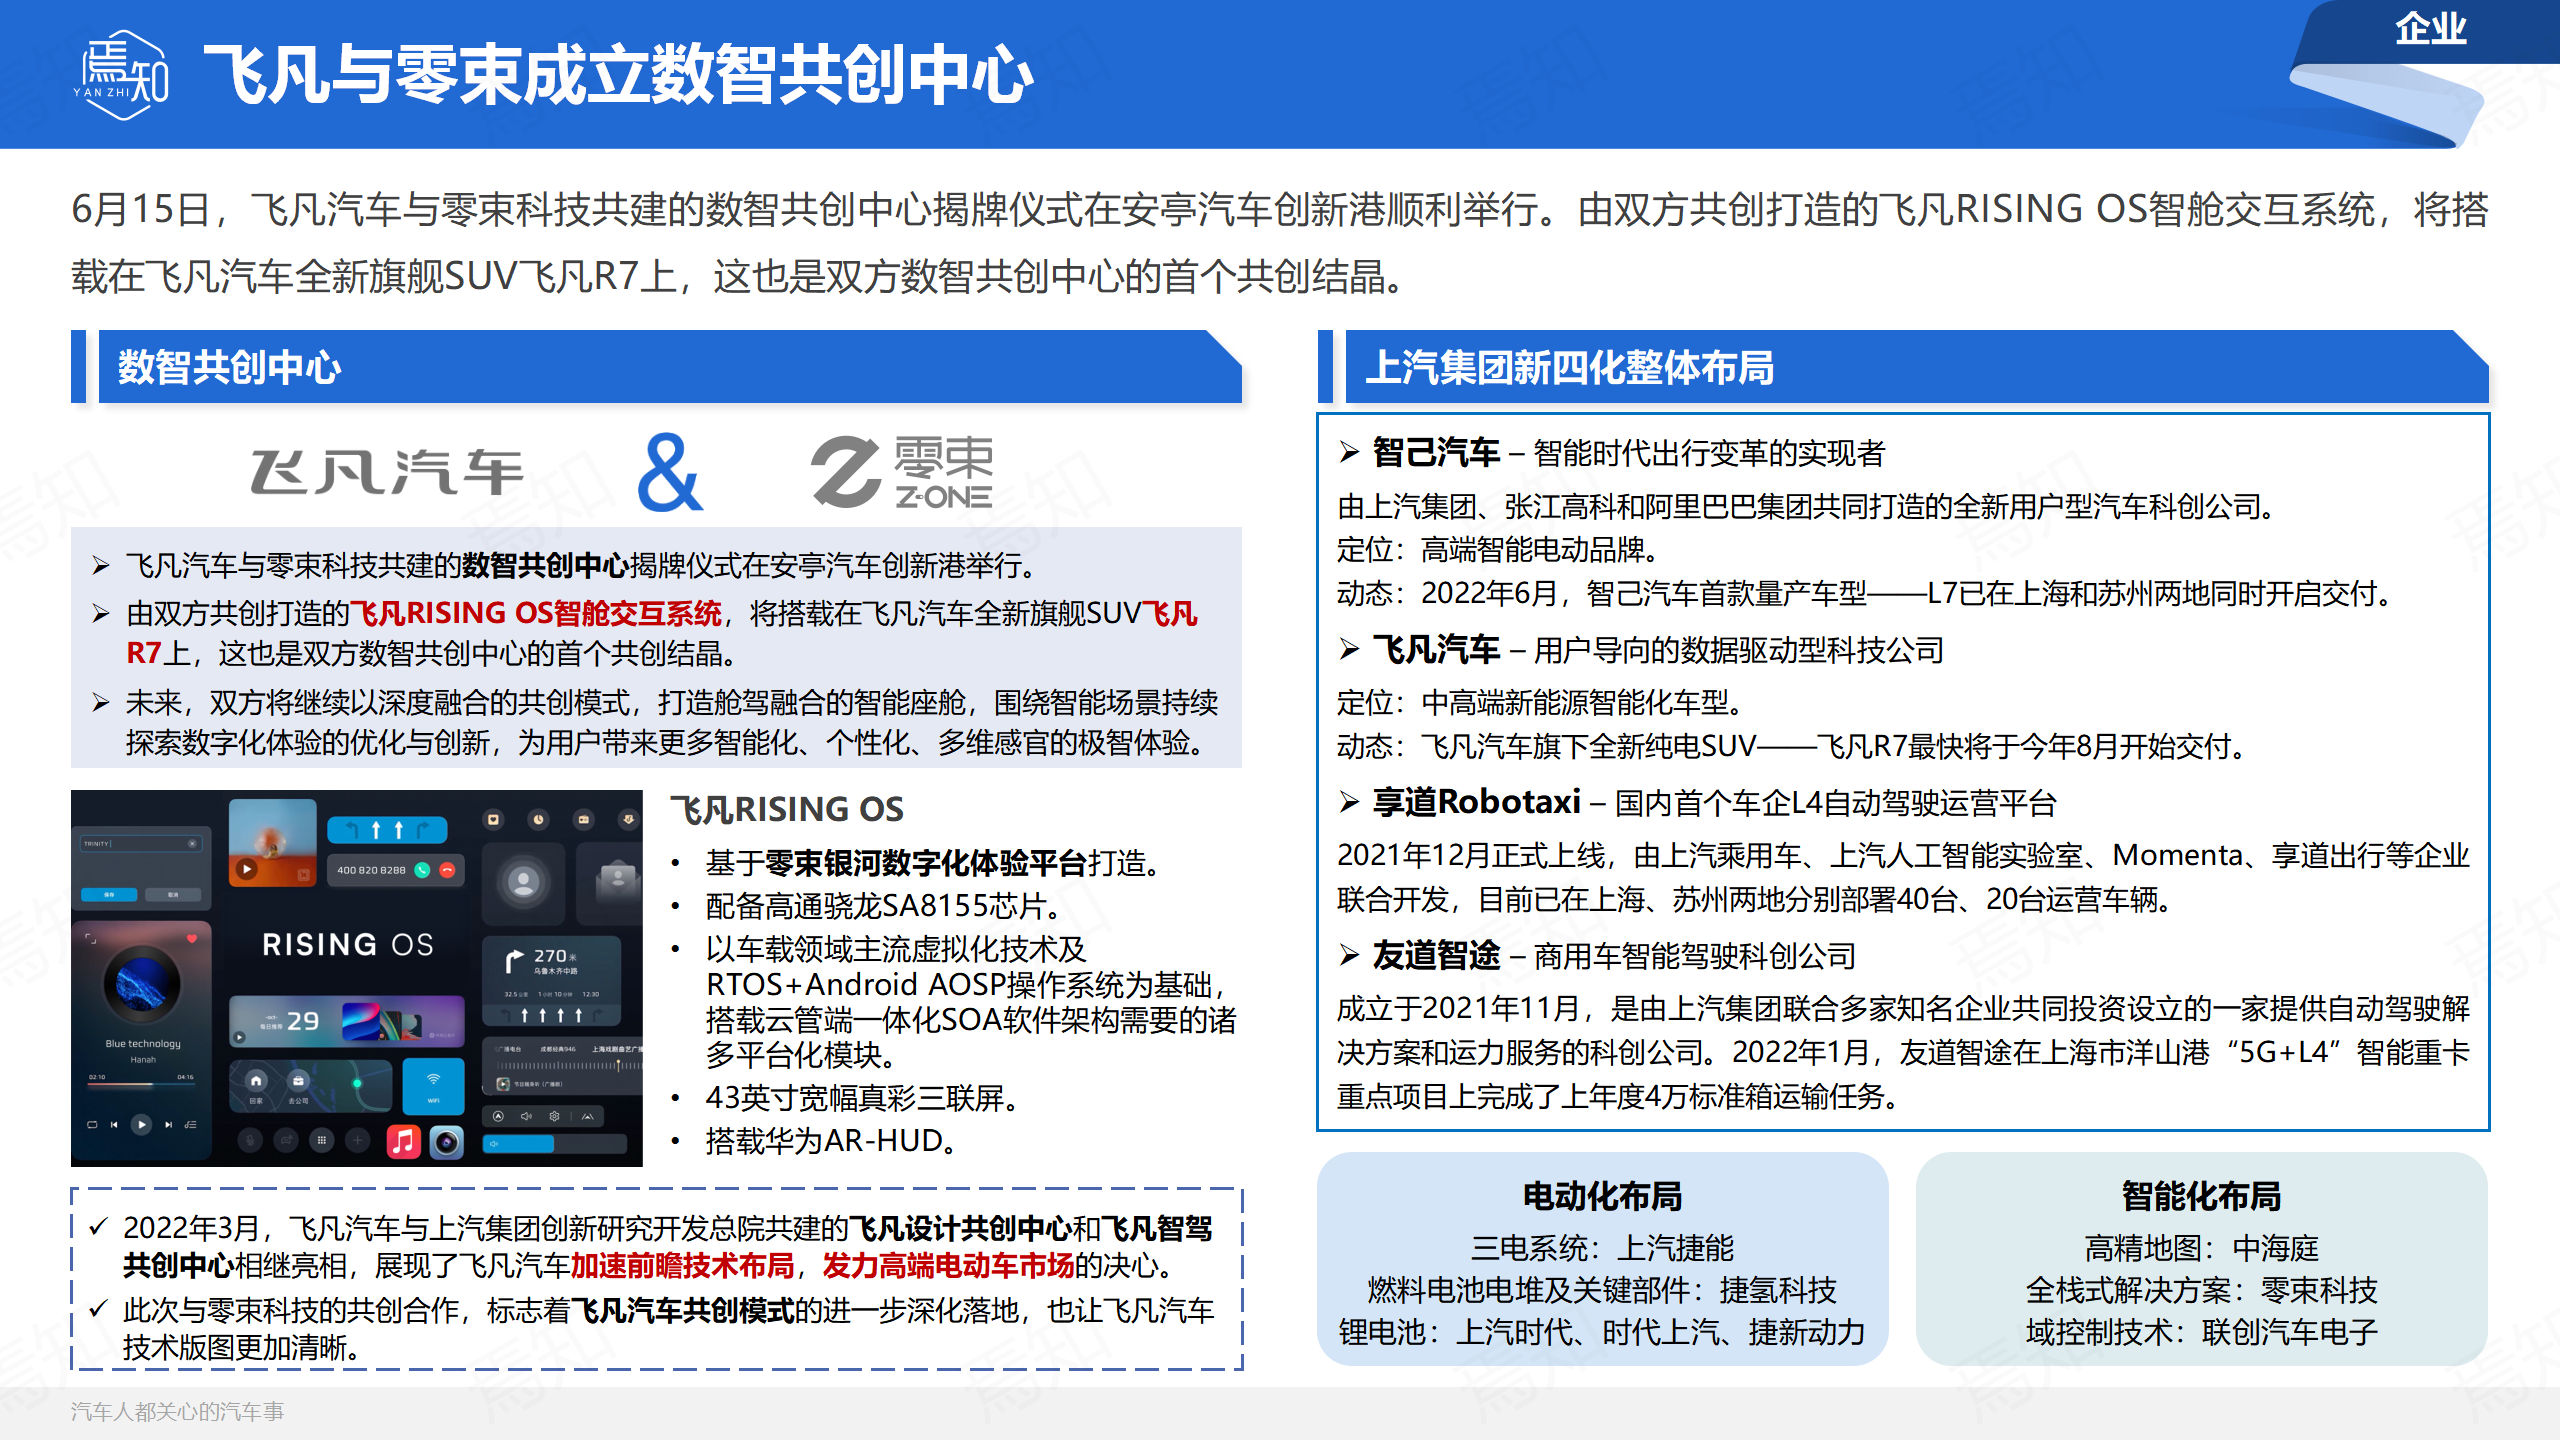Click the RISING OS wordmark inside the screenshot

347,945
